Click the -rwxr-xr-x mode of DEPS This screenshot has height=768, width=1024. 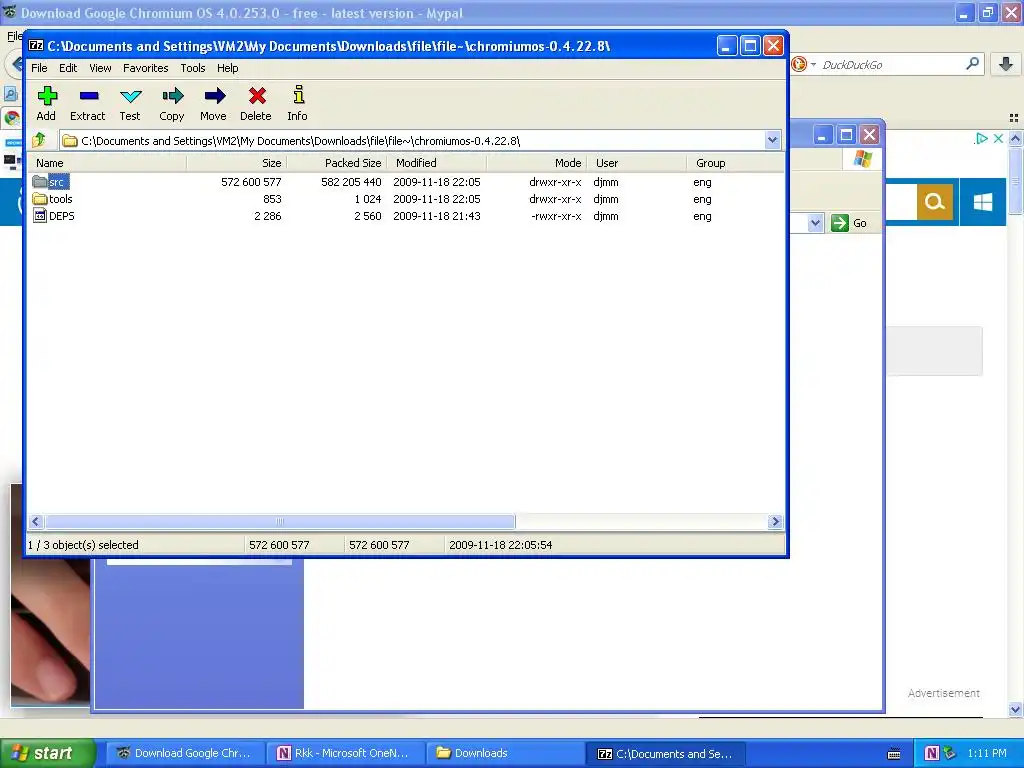[x=556, y=216]
